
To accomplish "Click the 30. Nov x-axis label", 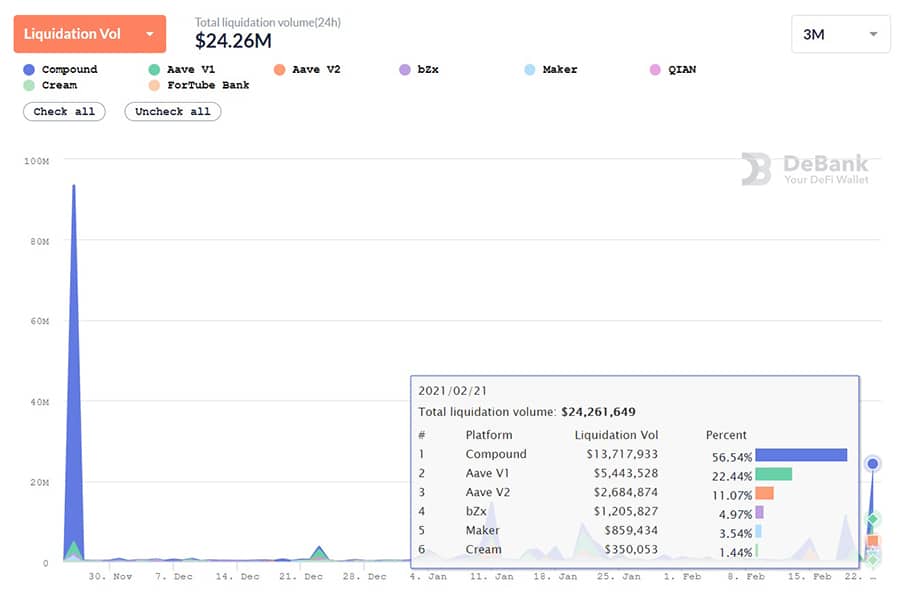I will [x=110, y=576].
